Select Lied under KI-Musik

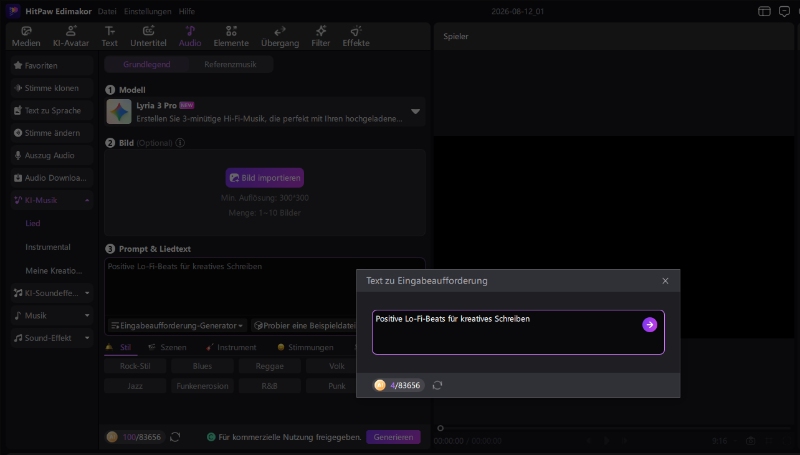[33, 223]
